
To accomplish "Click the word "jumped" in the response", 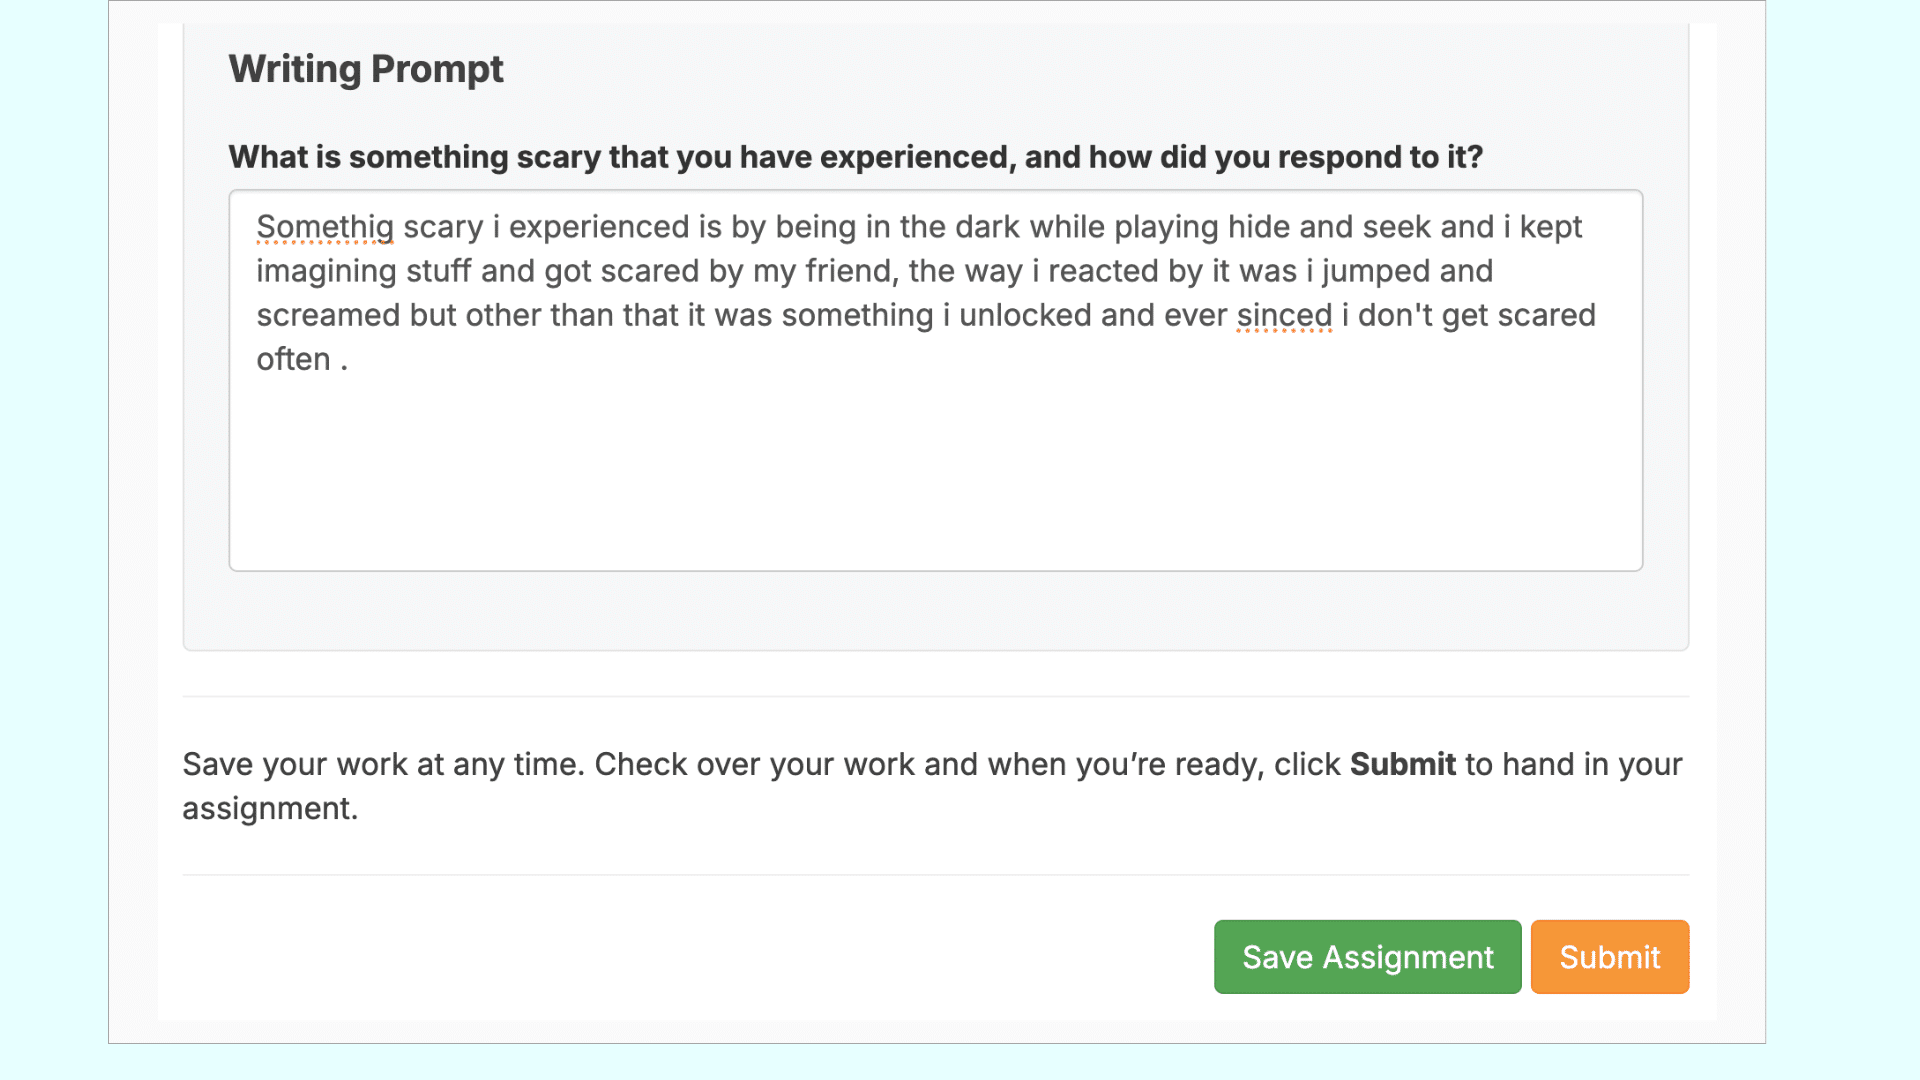I will 1375,271.
